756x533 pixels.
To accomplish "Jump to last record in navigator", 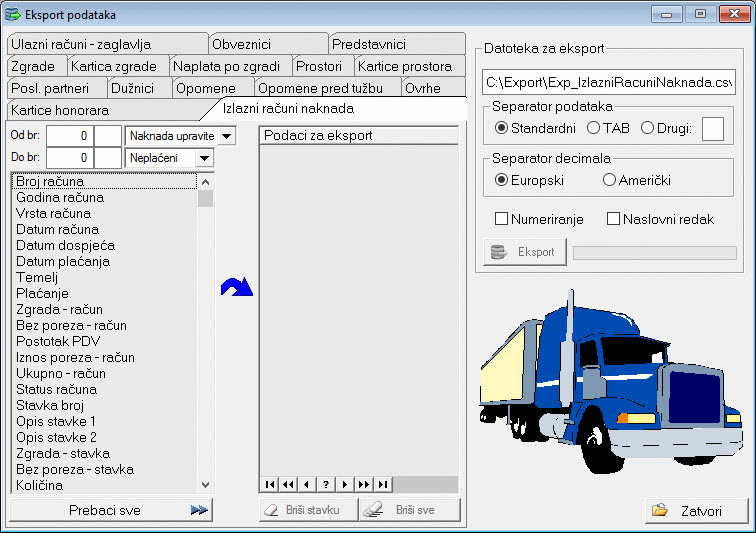I will click(382, 484).
